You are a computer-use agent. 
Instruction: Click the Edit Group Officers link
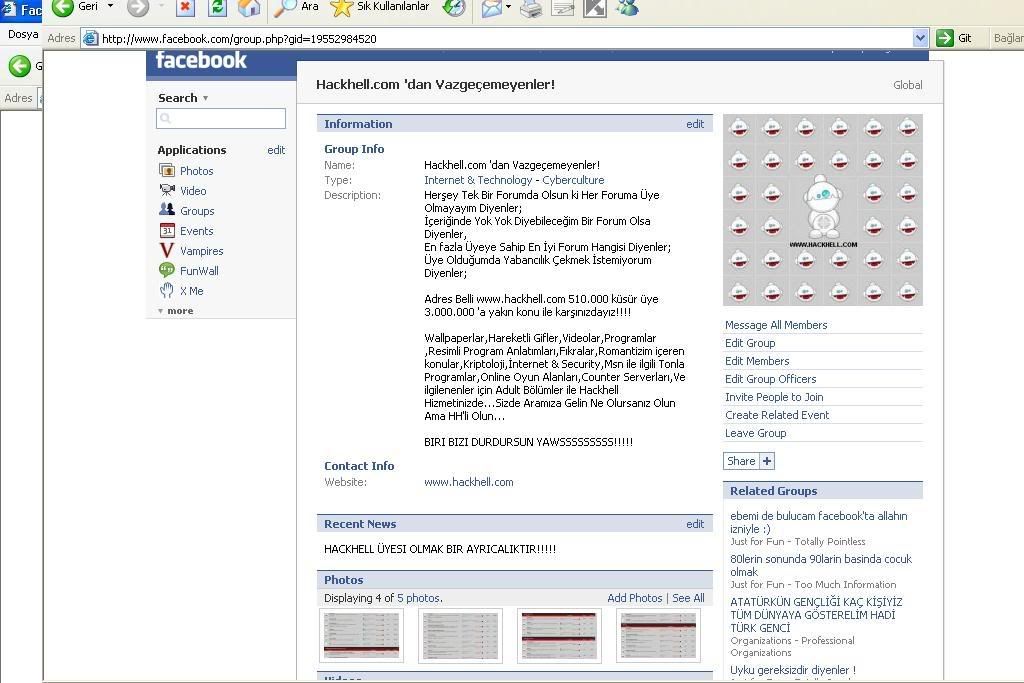(771, 379)
